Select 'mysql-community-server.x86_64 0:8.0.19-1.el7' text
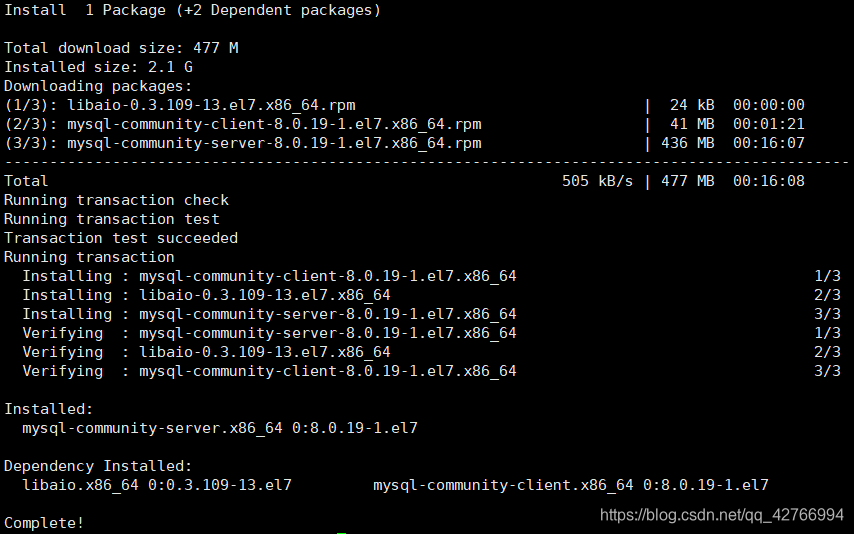The width and height of the screenshot is (854, 534). point(220,428)
